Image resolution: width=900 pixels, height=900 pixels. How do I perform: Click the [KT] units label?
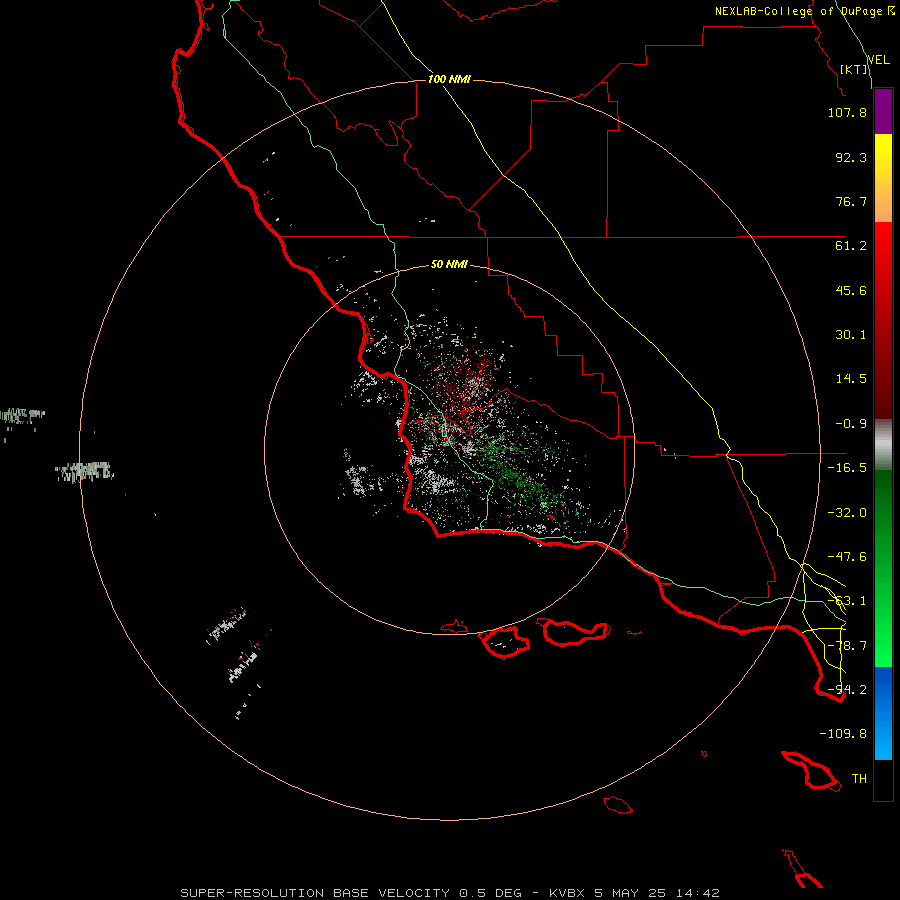854,69
